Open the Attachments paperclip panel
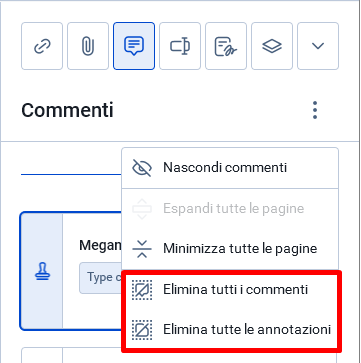Screen dimensions: 361x363 88,46
